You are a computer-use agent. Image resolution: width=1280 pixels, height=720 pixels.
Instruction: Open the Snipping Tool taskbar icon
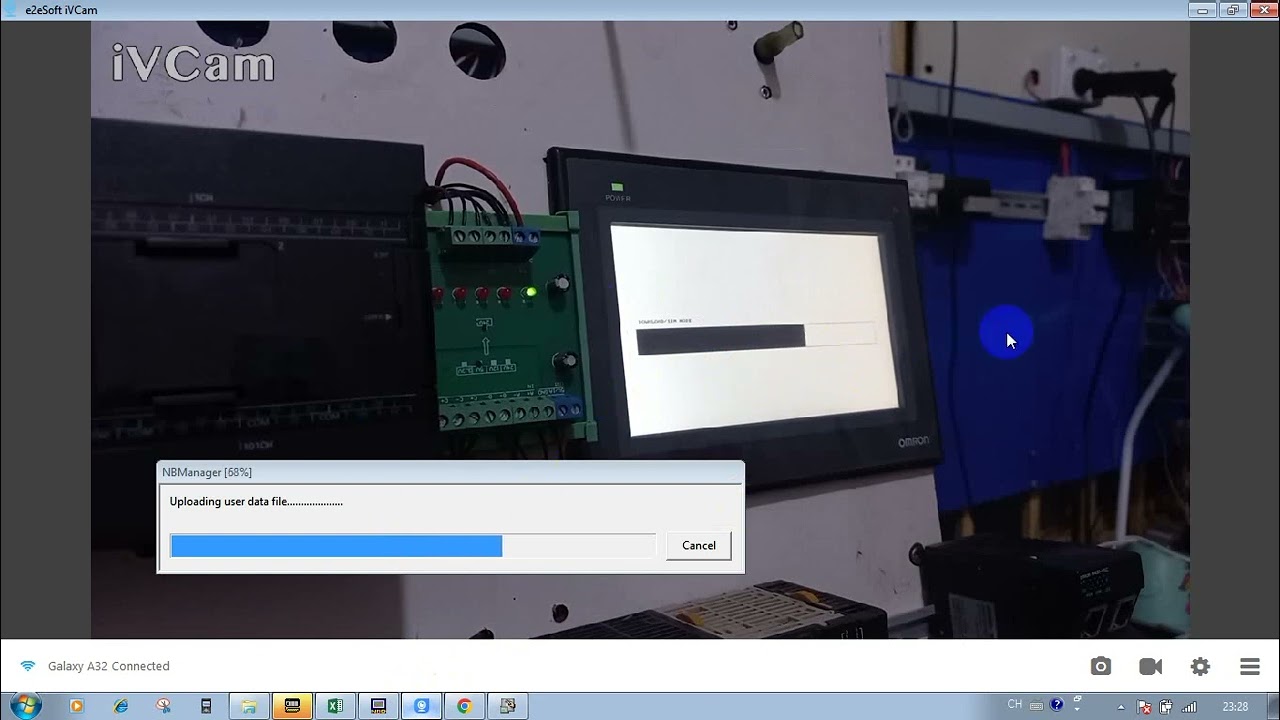164,706
